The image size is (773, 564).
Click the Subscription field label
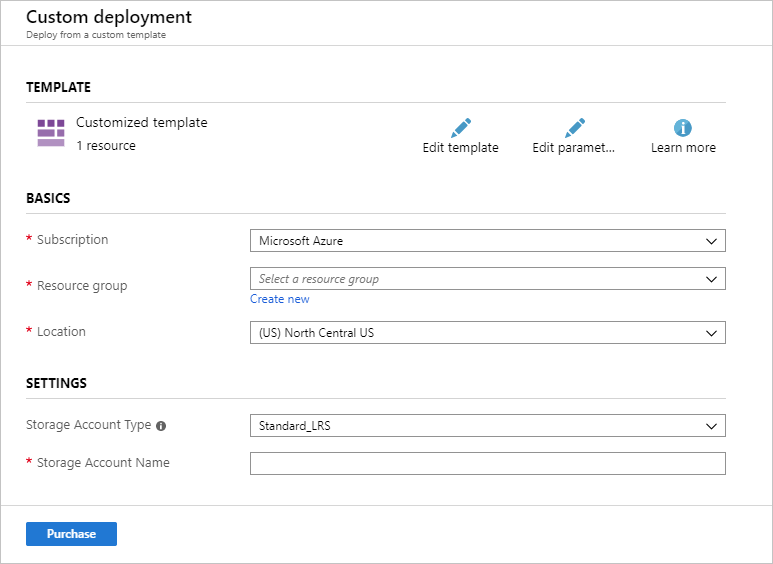(72, 240)
